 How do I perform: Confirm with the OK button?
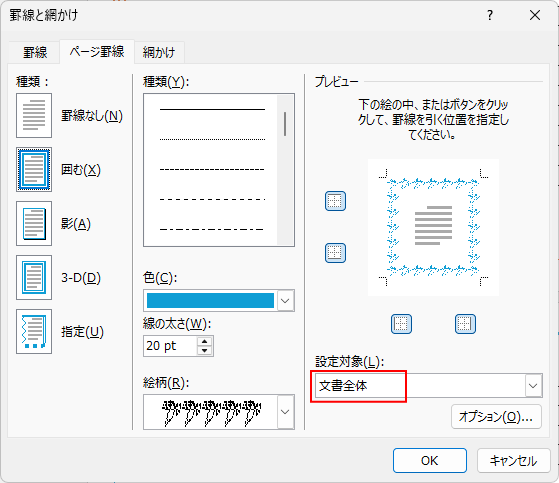[x=430, y=461]
